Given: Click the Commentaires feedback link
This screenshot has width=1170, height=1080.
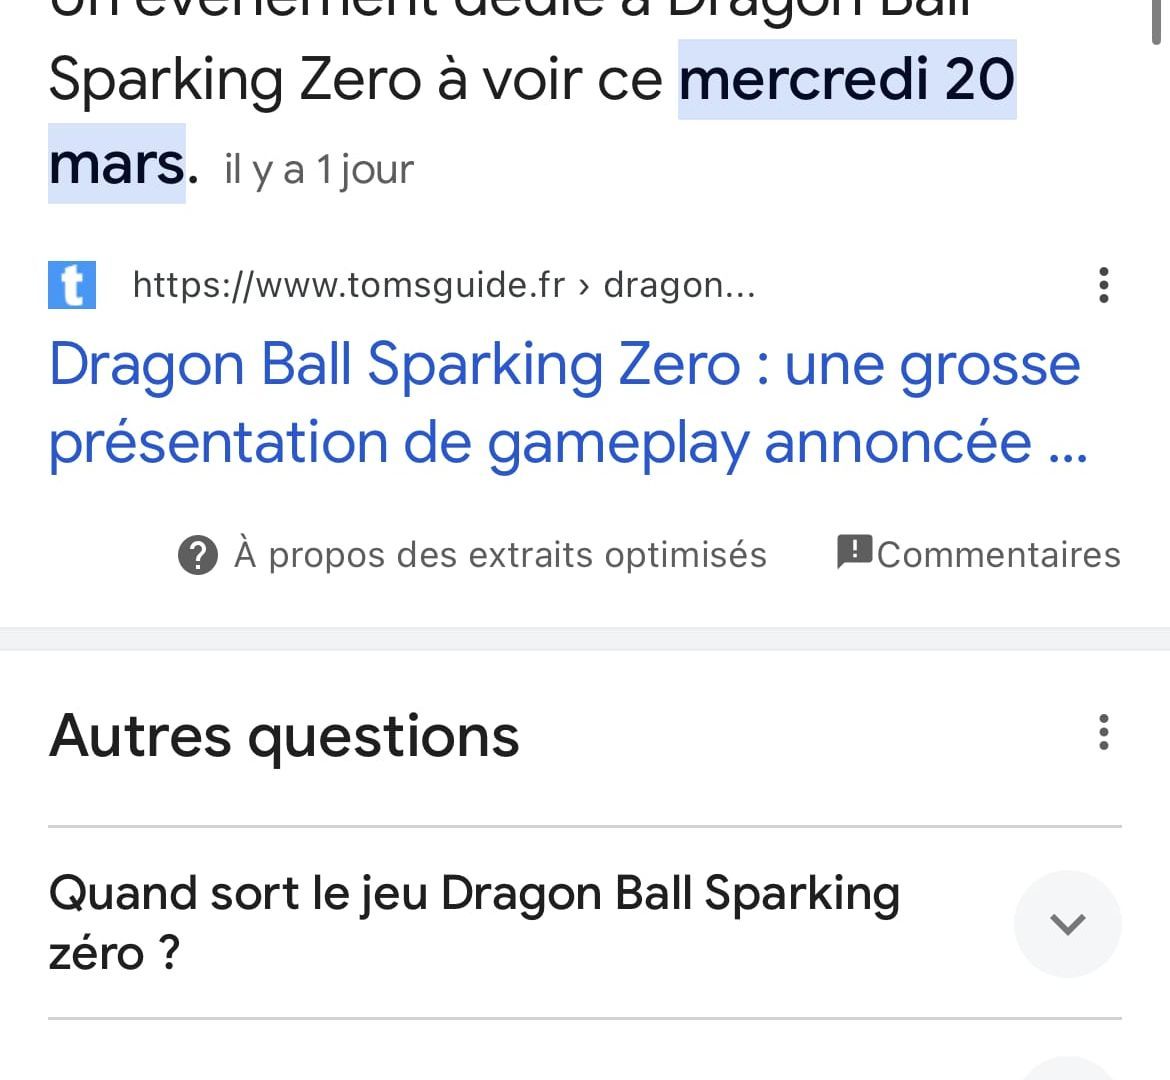Looking at the screenshot, I should coord(998,555).
